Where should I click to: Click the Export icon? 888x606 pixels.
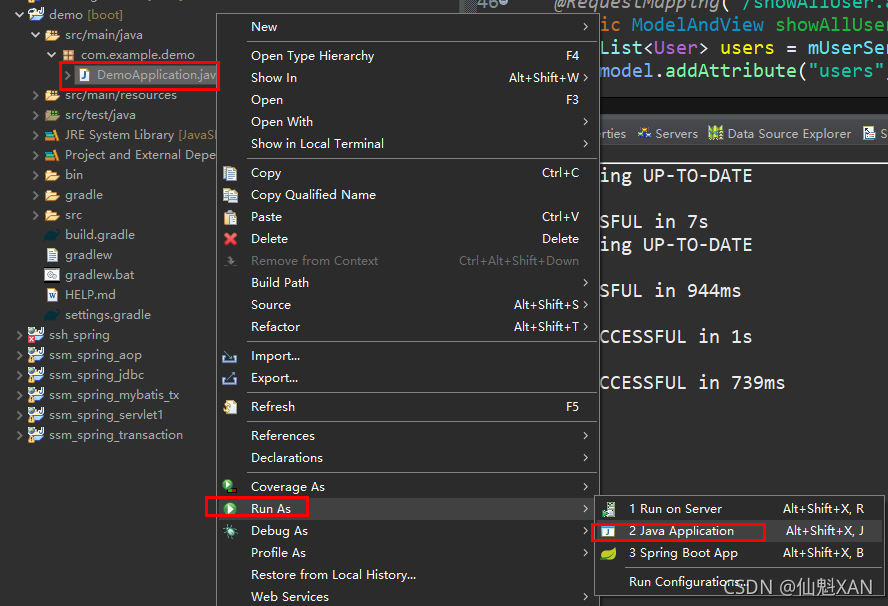(230, 378)
